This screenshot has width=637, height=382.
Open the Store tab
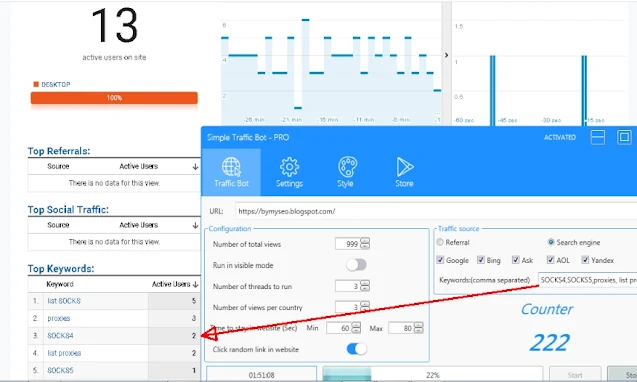[x=405, y=172]
